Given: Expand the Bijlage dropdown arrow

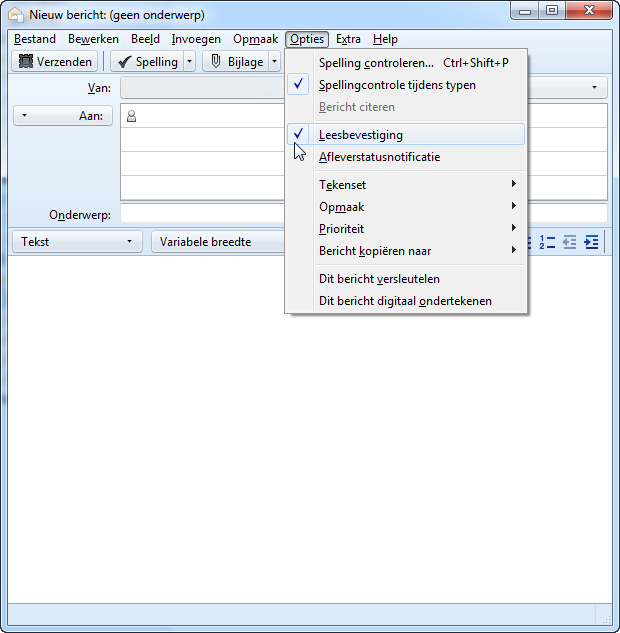Looking at the screenshot, I should coord(274,62).
